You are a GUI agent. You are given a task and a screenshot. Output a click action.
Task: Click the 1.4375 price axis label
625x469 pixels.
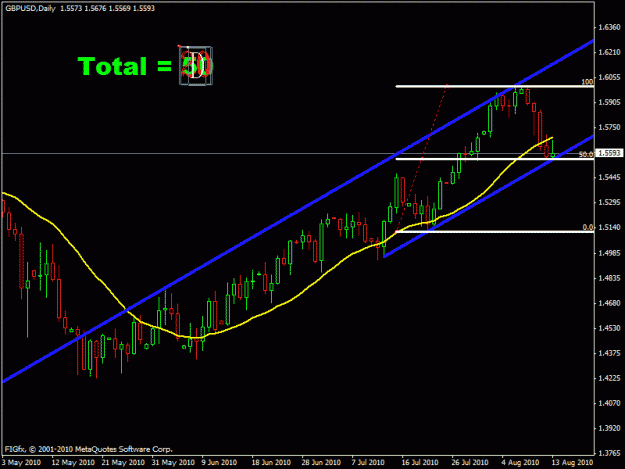(610, 353)
